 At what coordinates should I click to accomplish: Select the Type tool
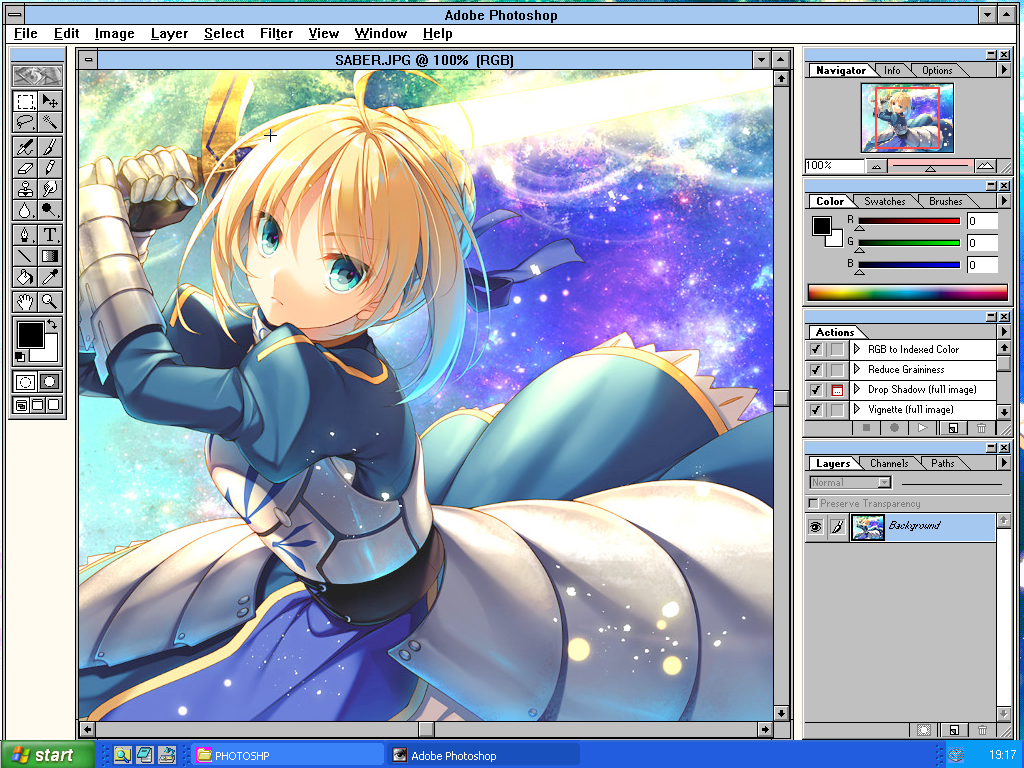pyautogui.click(x=49, y=235)
